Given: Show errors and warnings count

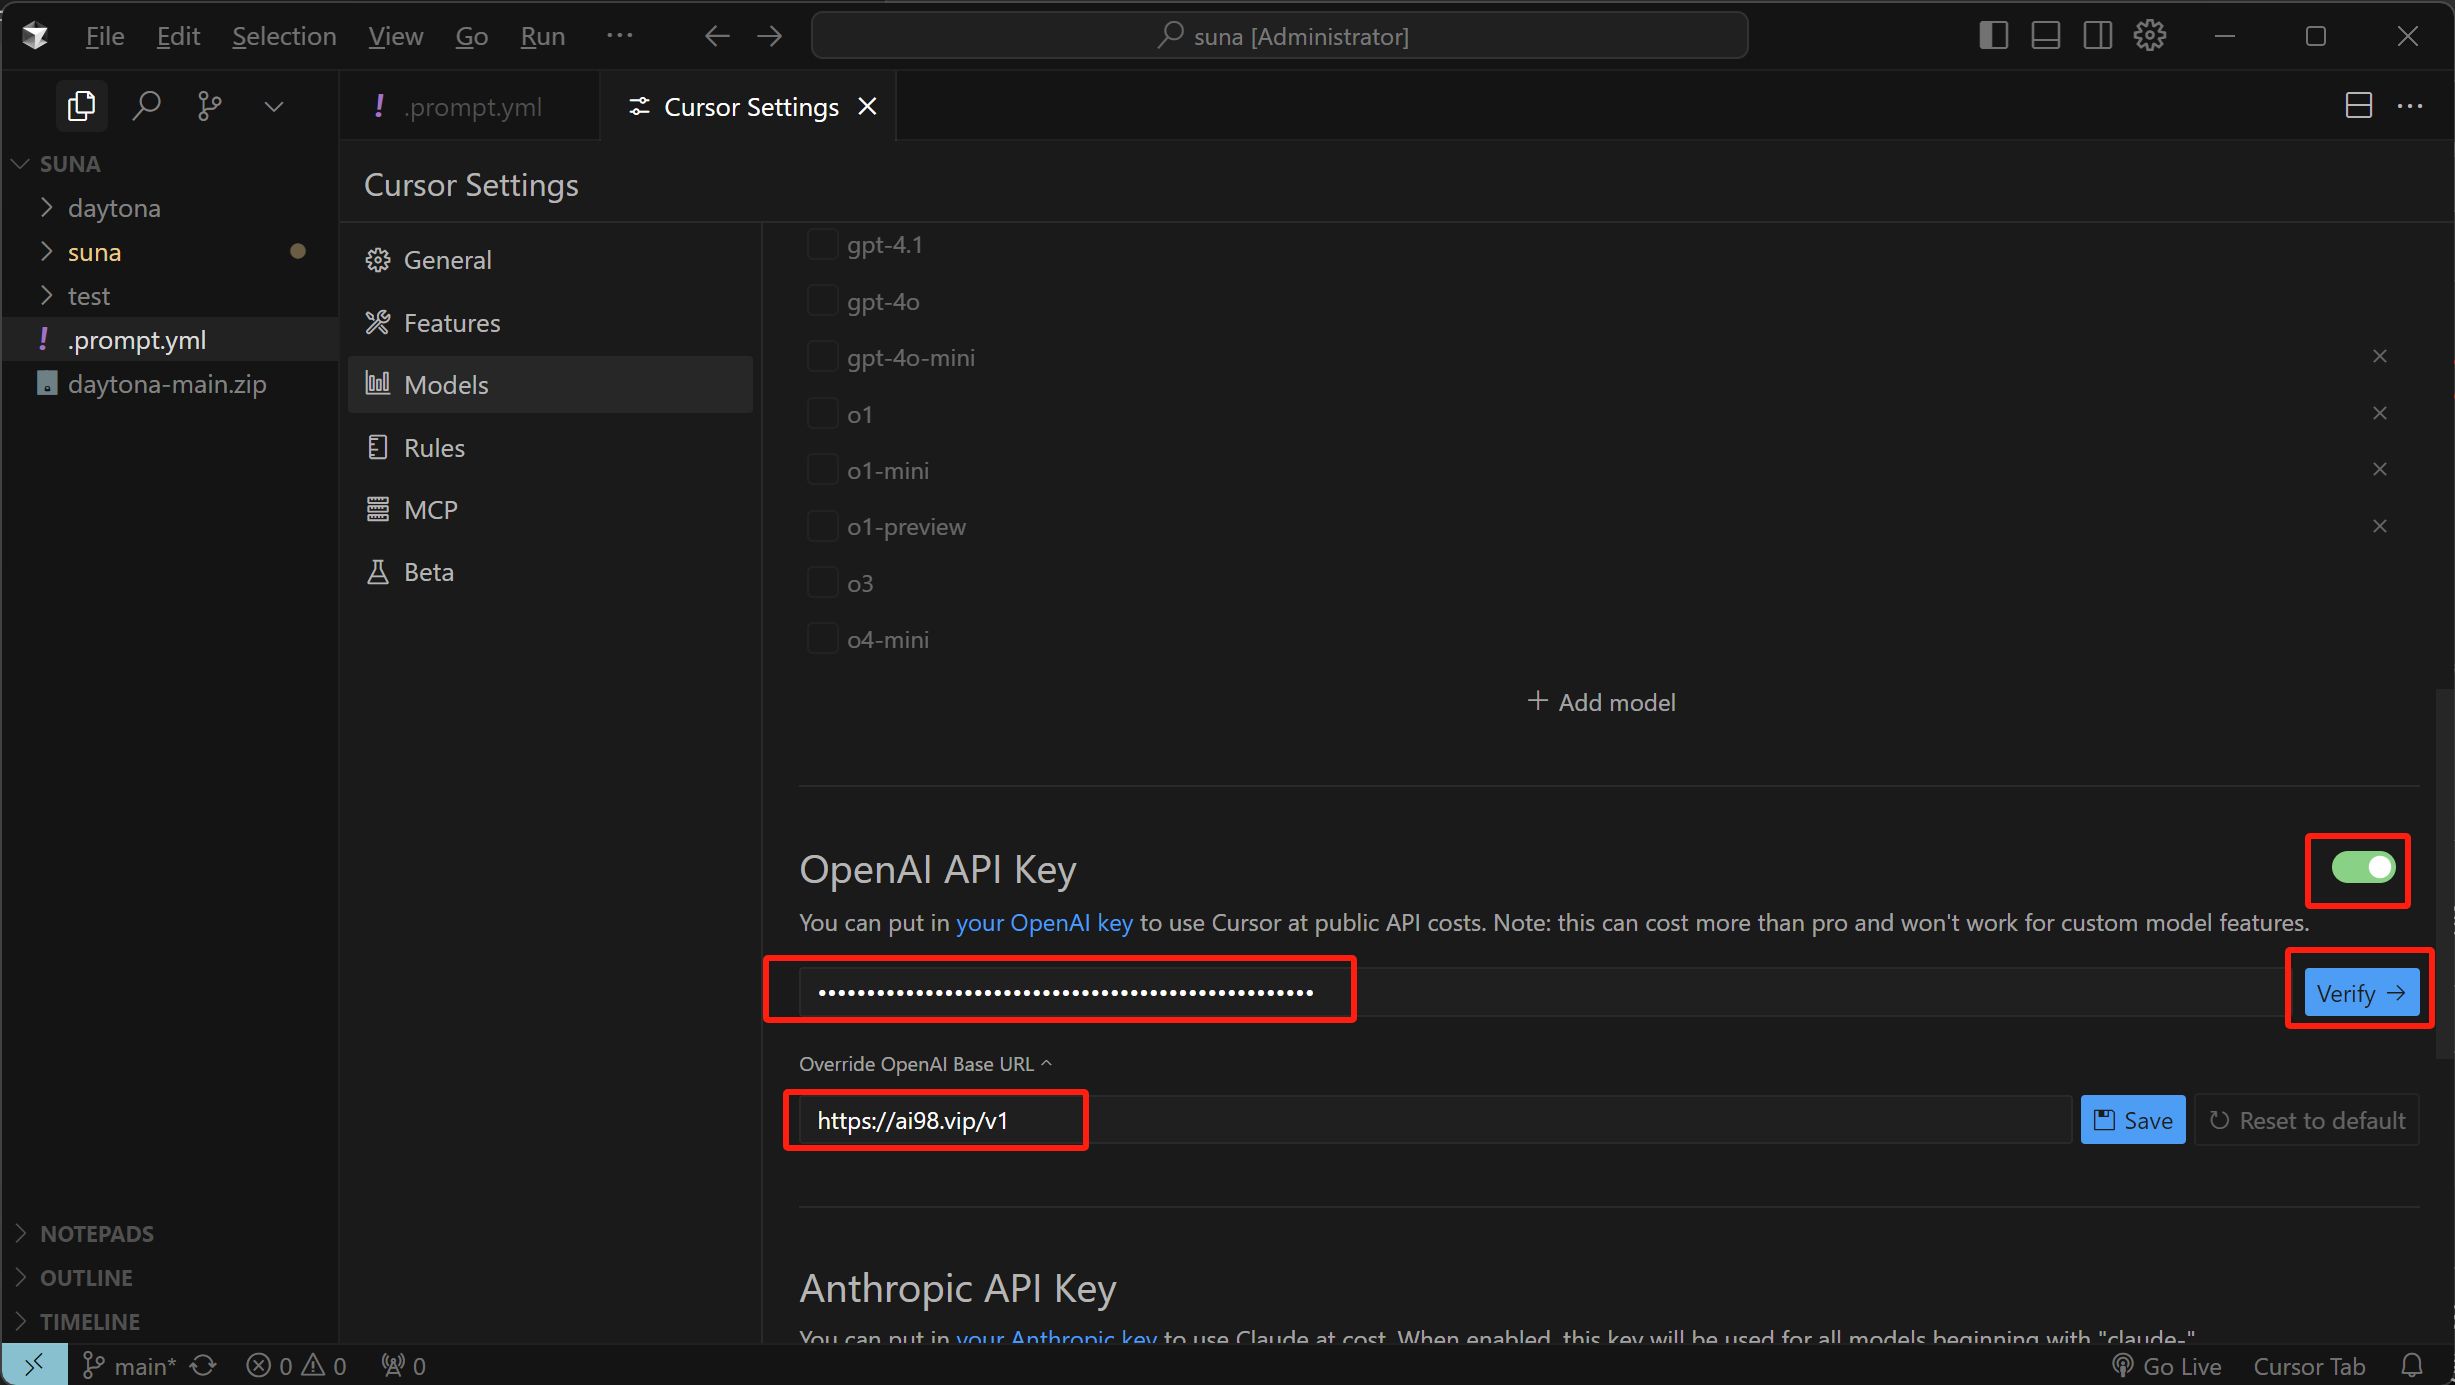Looking at the screenshot, I should tap(296, 1366).
